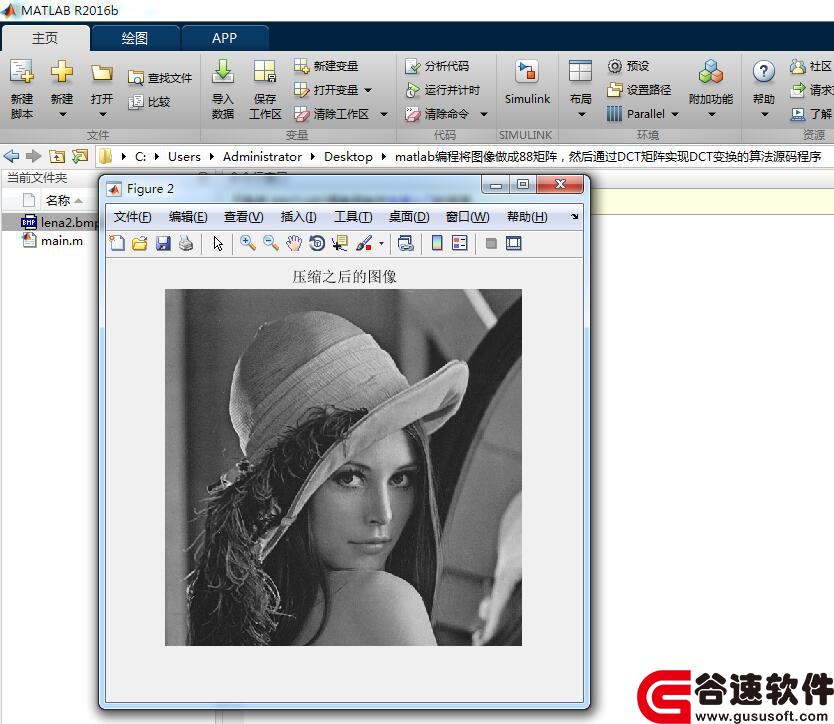Expand the New (新建) dropdown arrow
The image size is (834, 724).
pos(62,114)
